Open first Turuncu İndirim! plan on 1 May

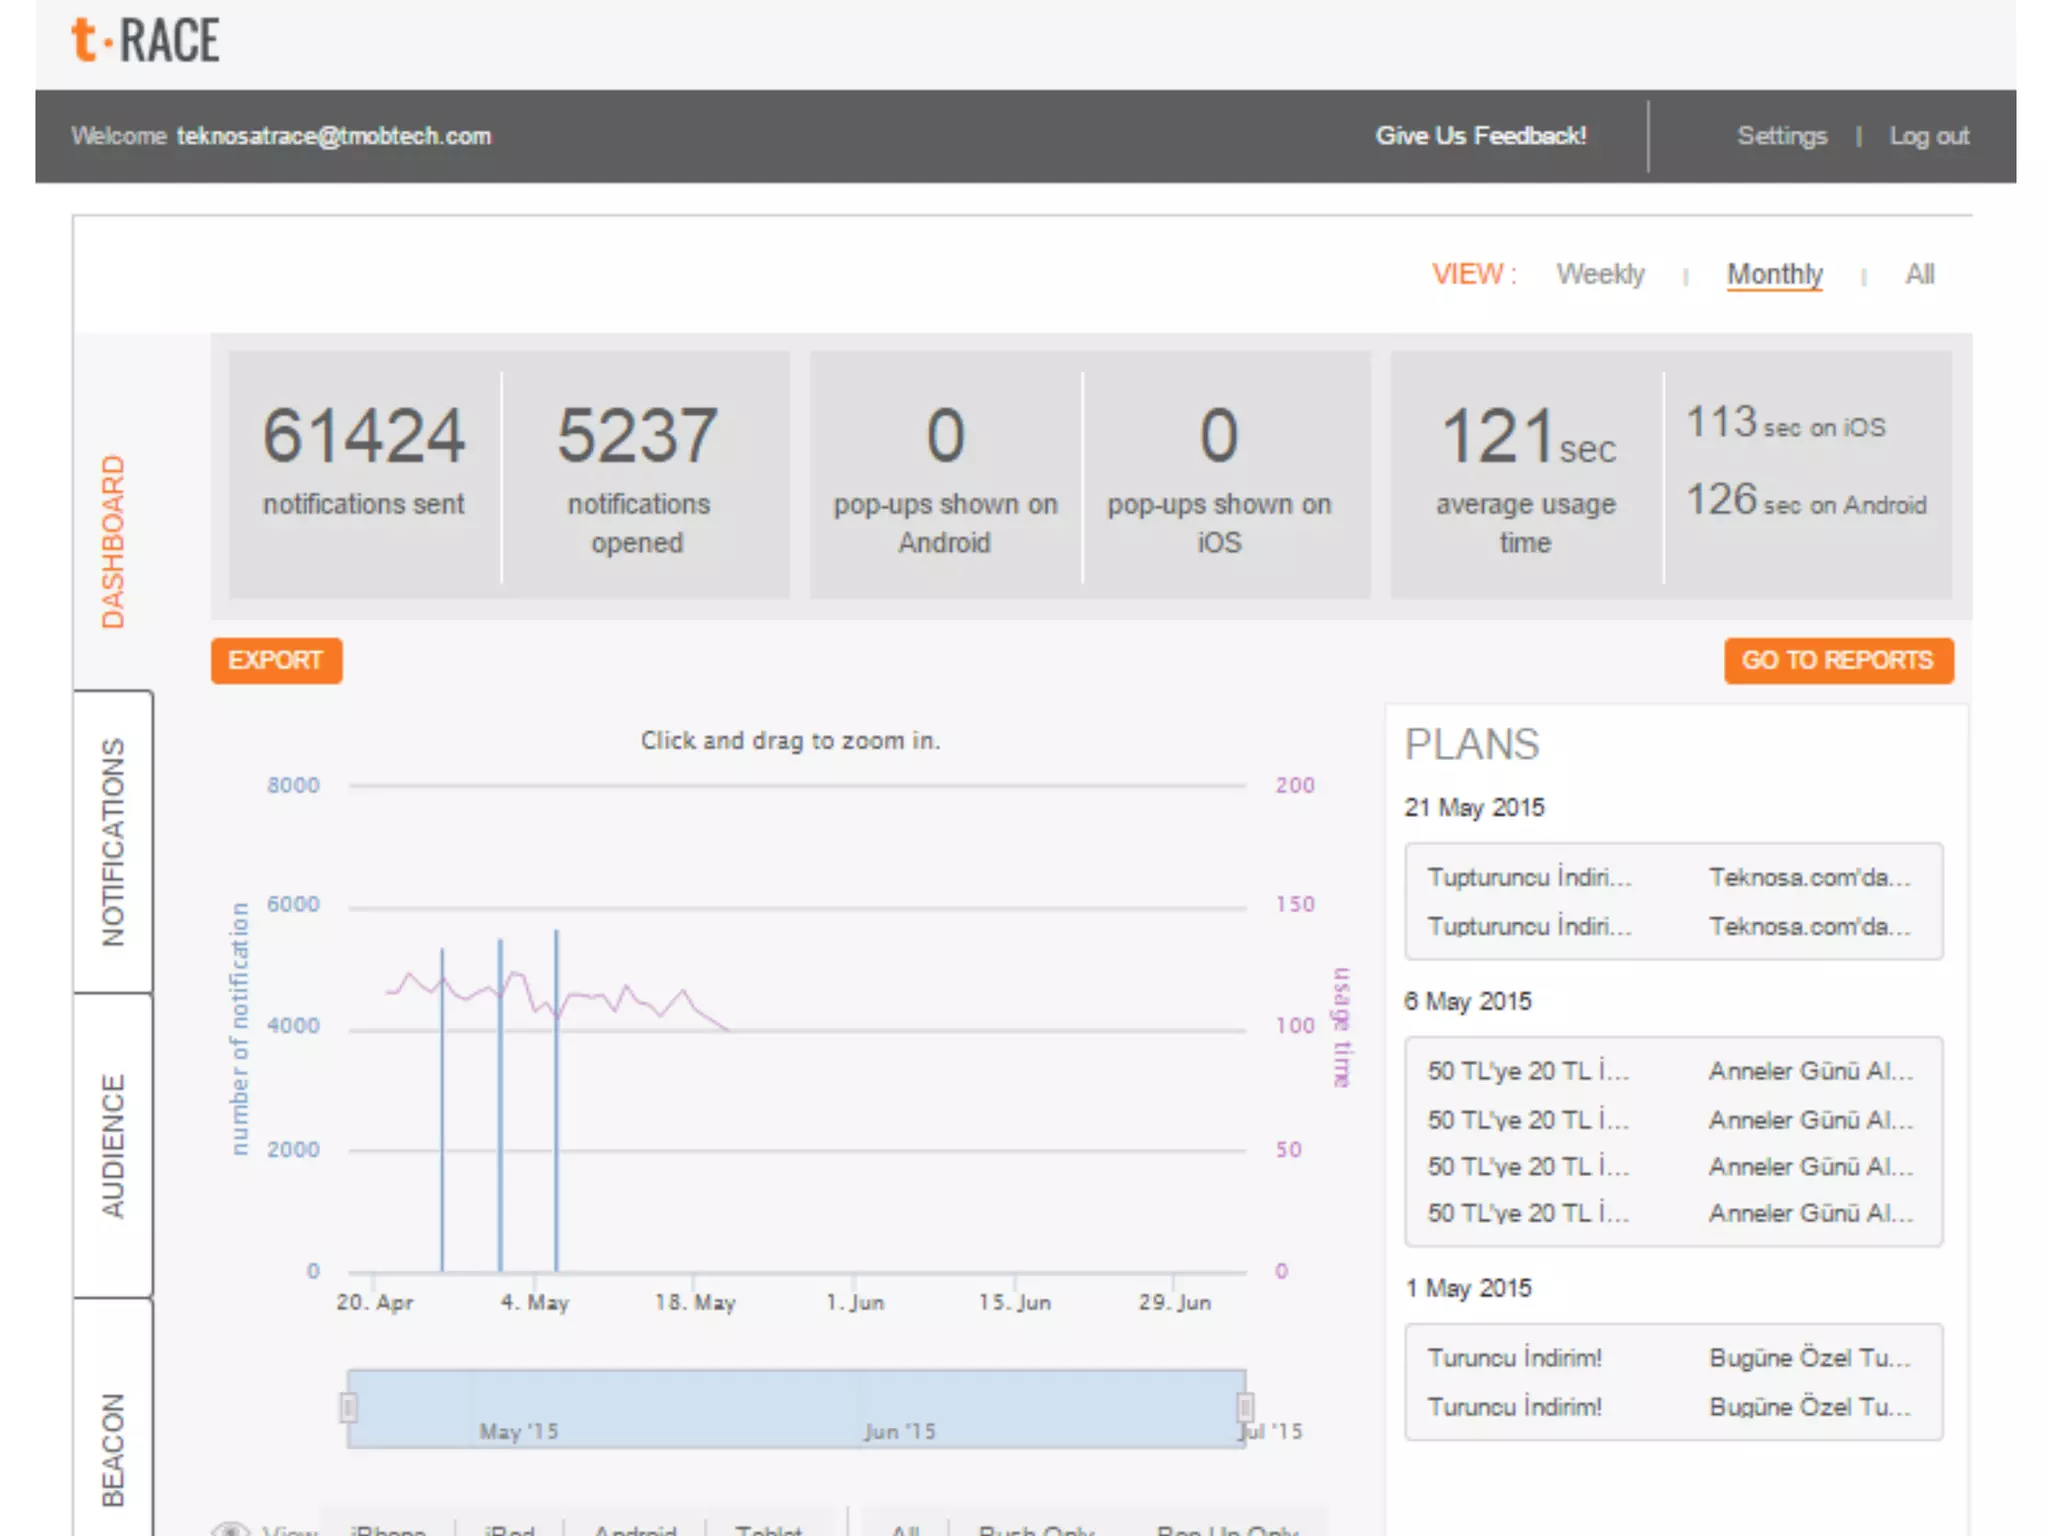1514,1358
